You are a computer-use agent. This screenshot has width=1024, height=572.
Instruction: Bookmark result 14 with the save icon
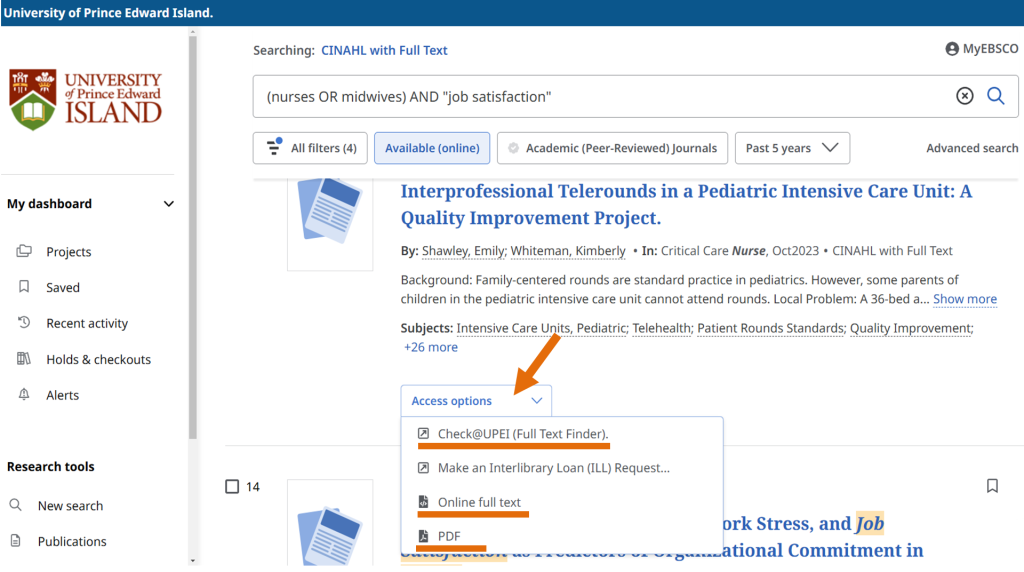pyautogui.click(x=992, y=486)
